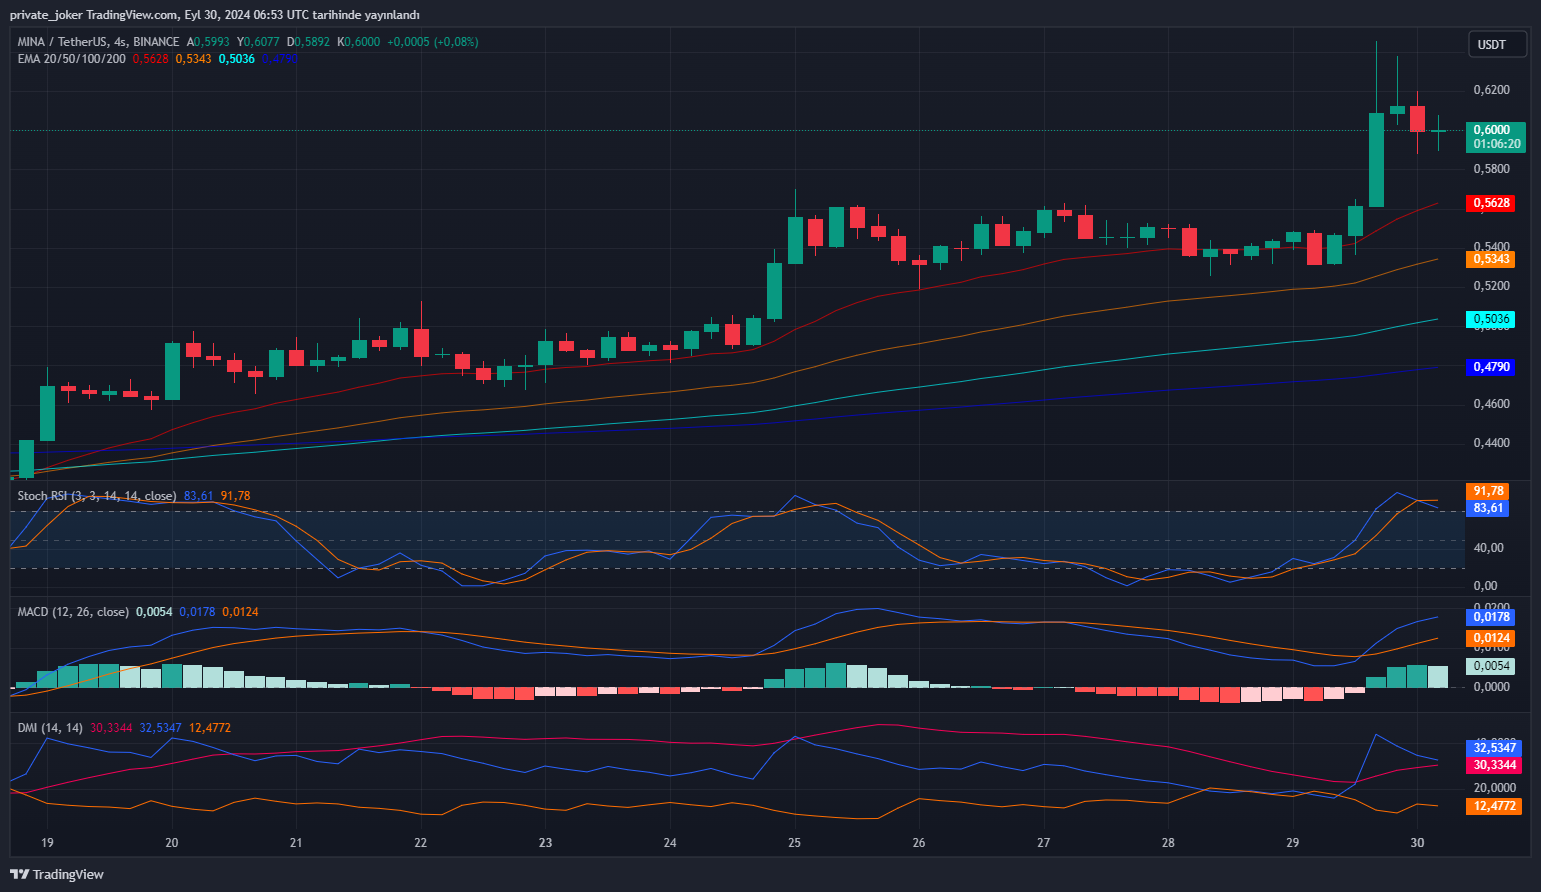This screenshot has height=892, width=1541.
Task: Select the MACD (12, 26, close) legend
Action: click(x=73, y=612)
